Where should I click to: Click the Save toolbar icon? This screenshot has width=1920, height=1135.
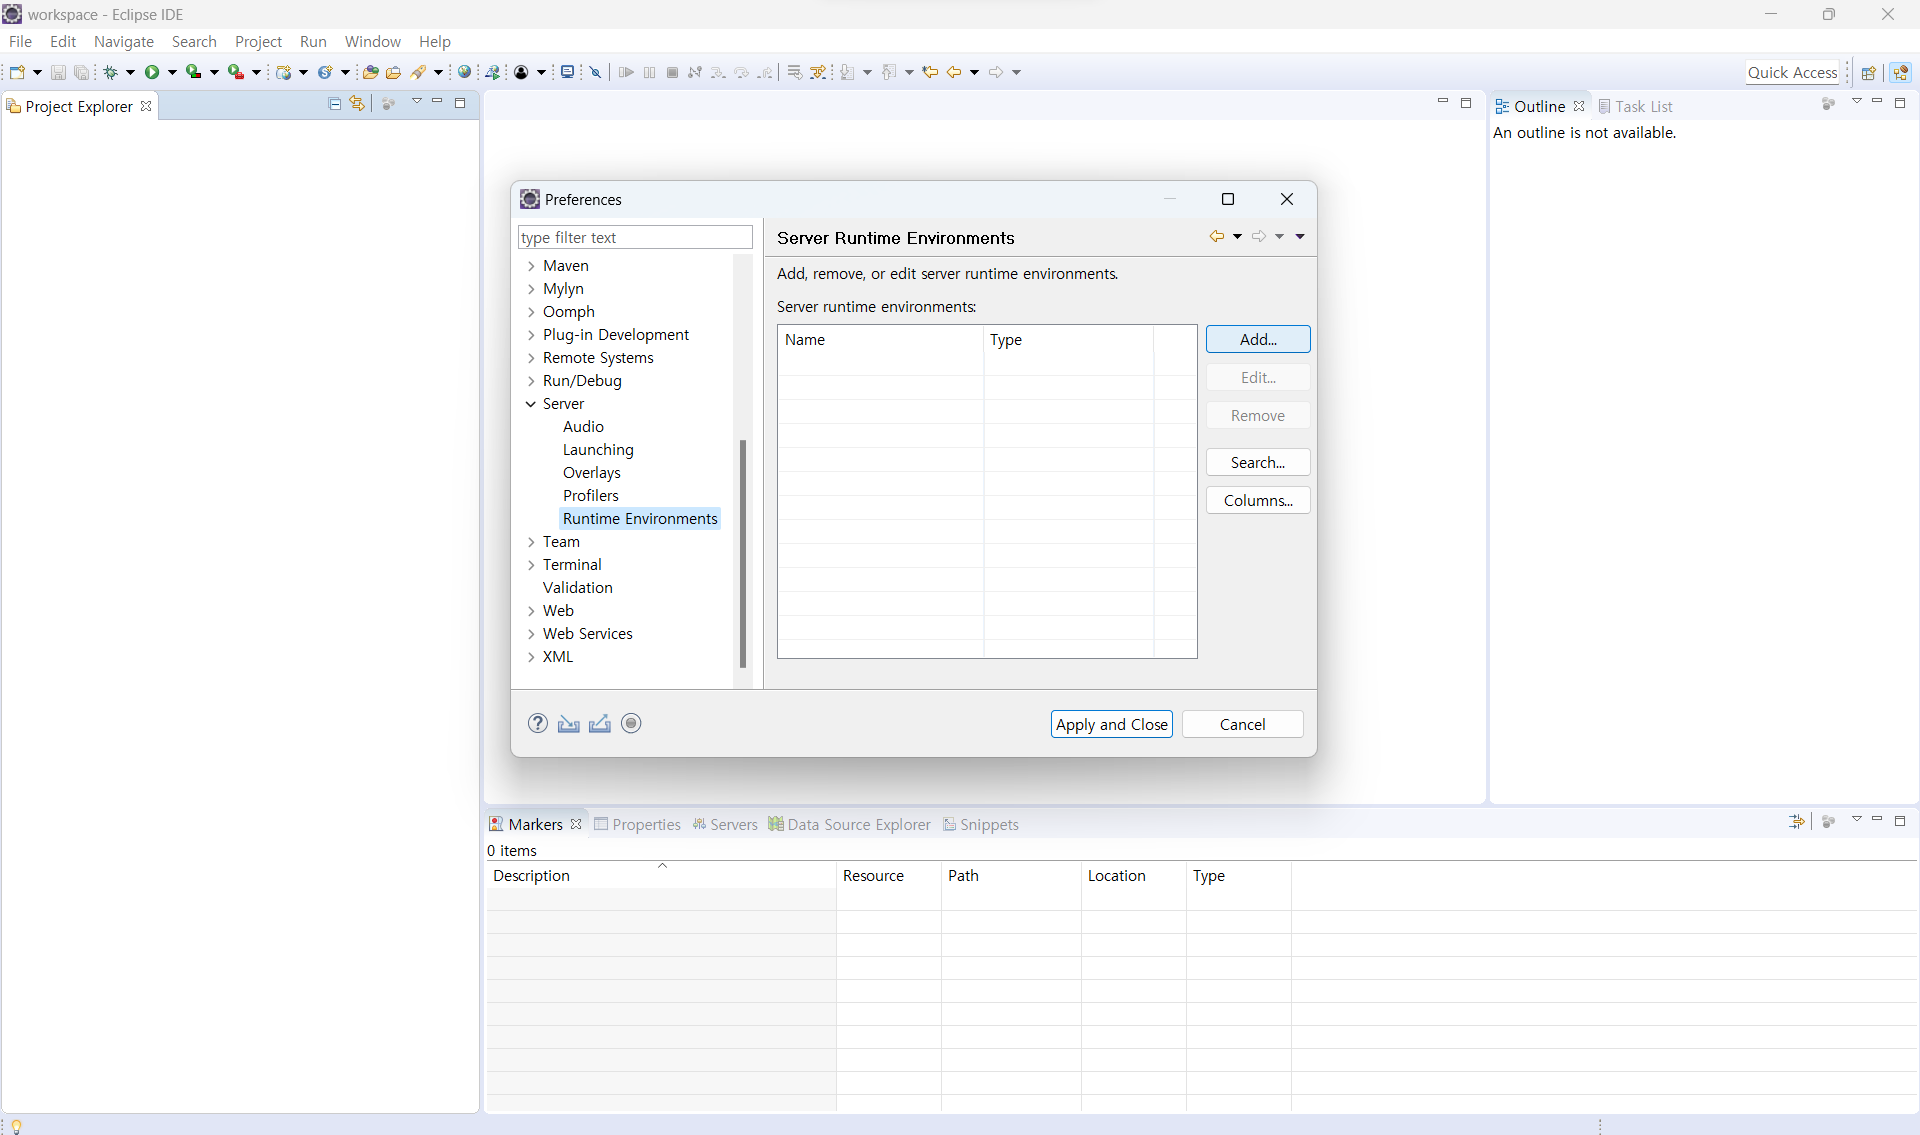click(x=58, y=72)
